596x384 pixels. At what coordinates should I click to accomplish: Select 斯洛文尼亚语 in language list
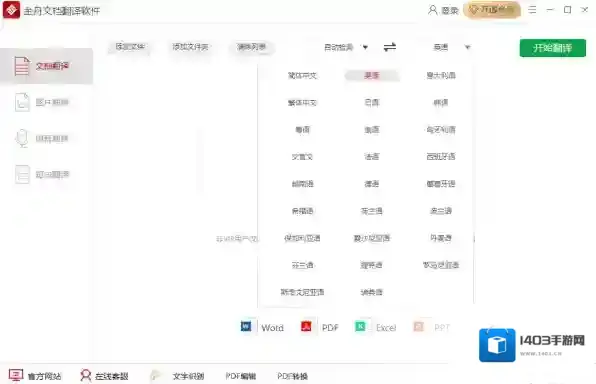[302, 292]
